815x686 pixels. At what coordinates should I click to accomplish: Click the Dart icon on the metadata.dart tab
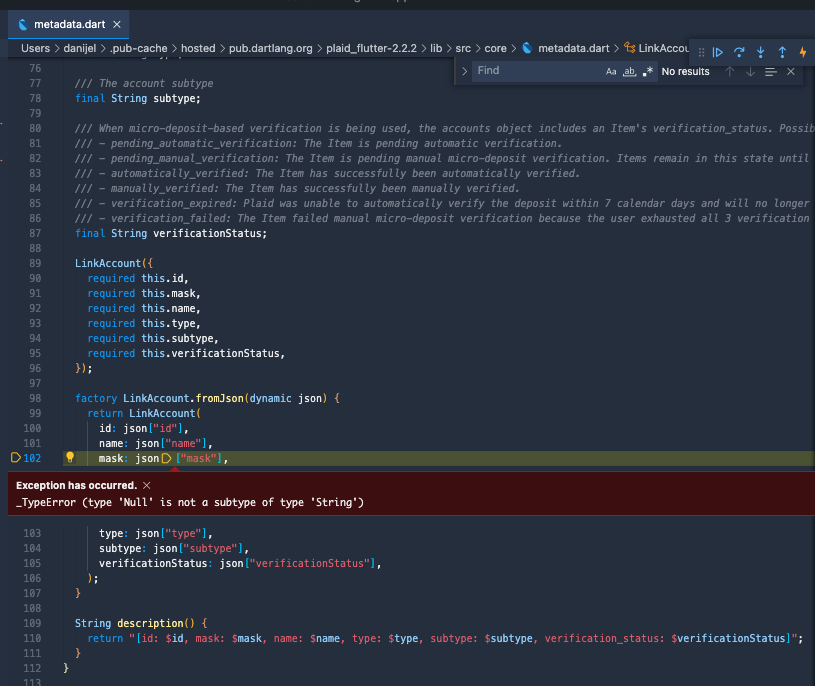tap(23, 24)
